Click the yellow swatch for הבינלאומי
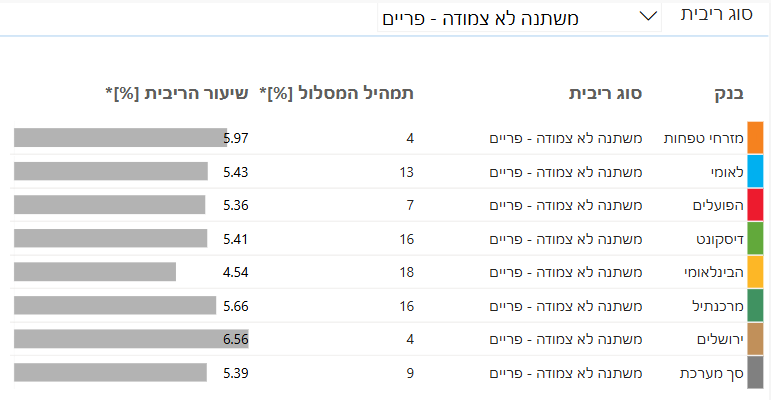The height and width of the screenshot is (400, 771). pos(755,272)
